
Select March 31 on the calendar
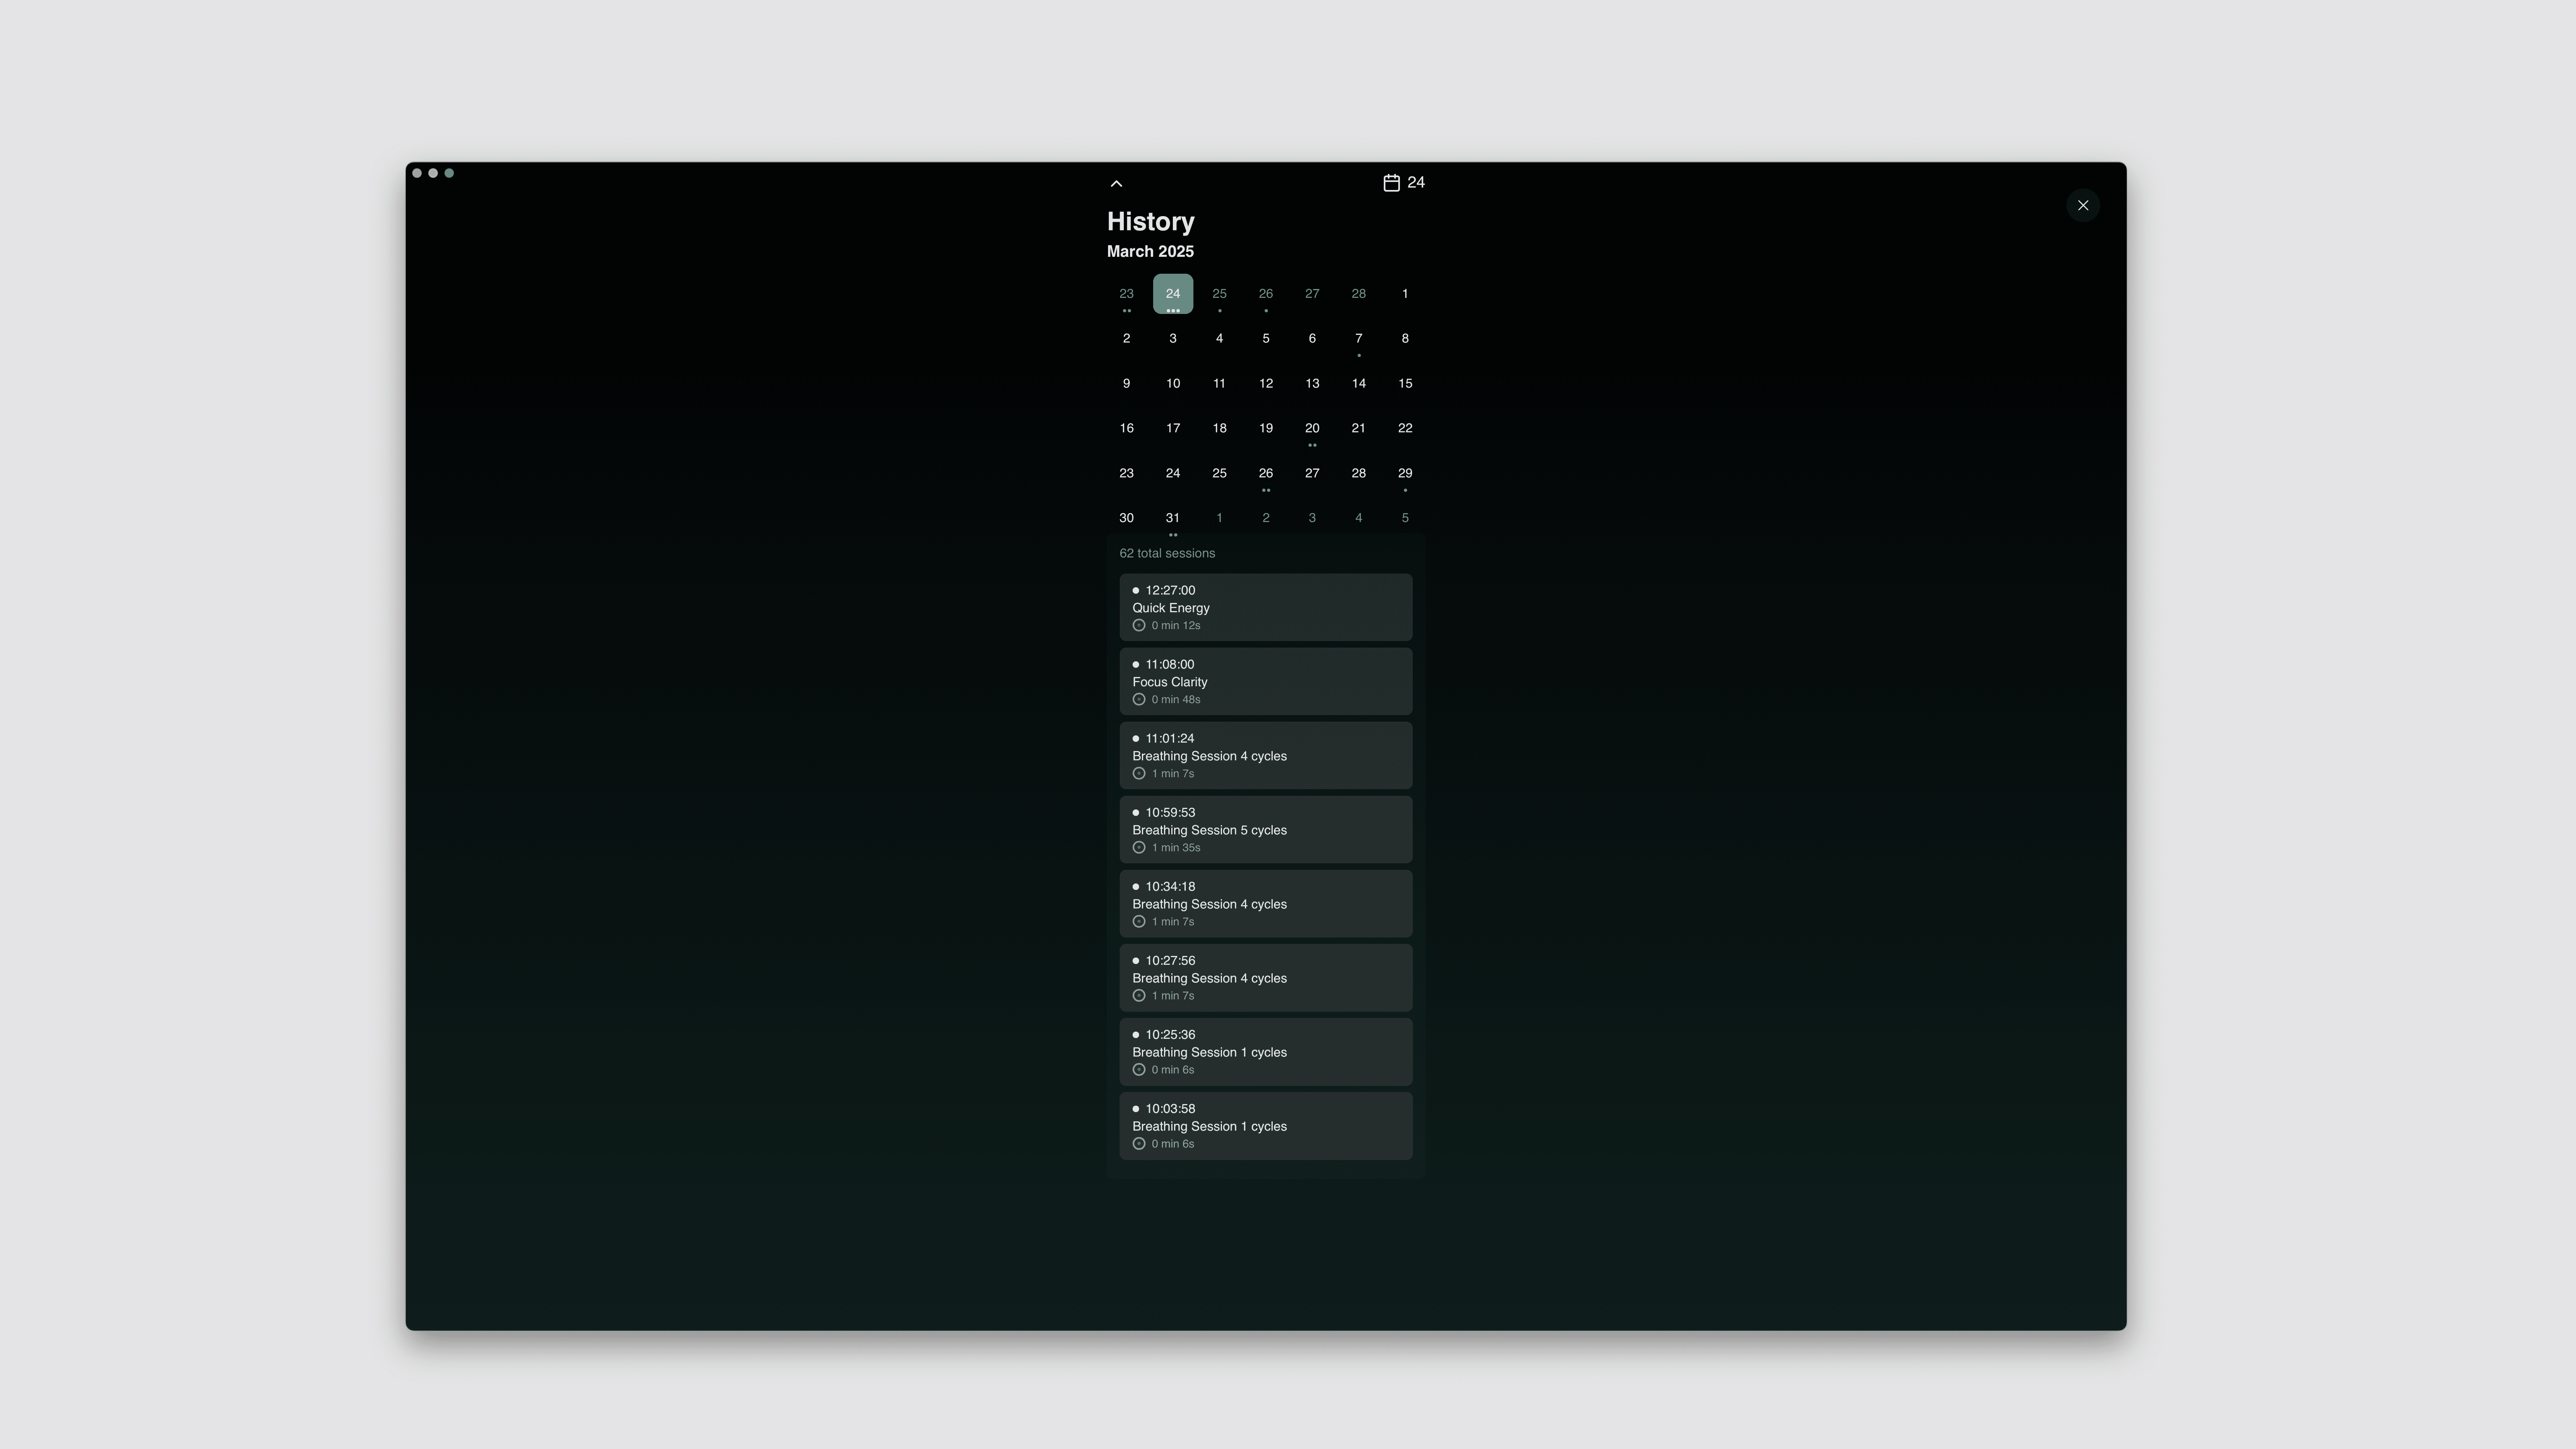click(x=1172, y=518)
